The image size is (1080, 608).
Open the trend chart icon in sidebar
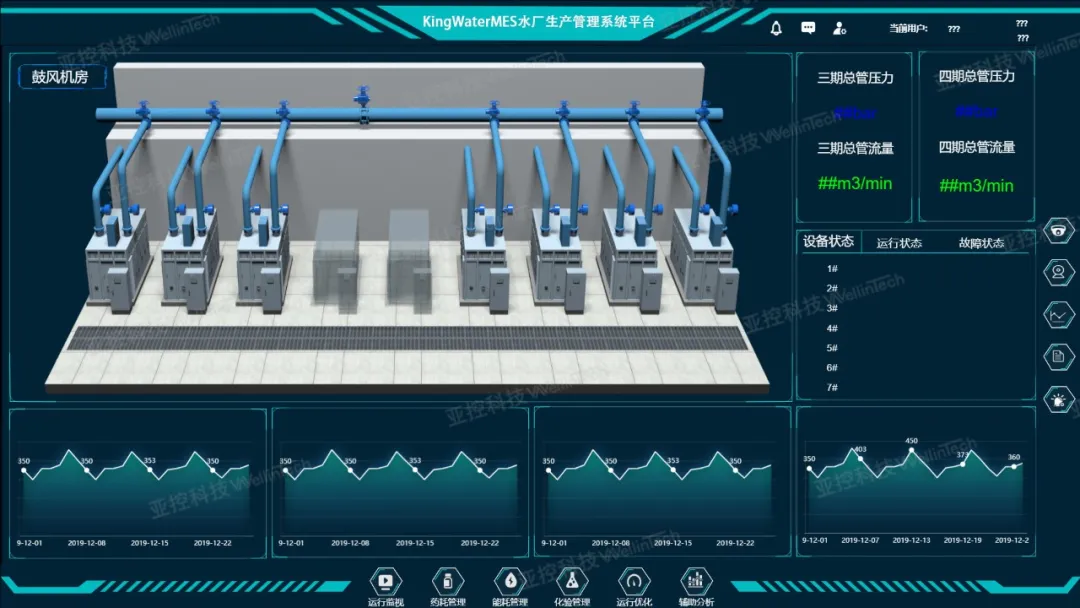[1058, 314]
